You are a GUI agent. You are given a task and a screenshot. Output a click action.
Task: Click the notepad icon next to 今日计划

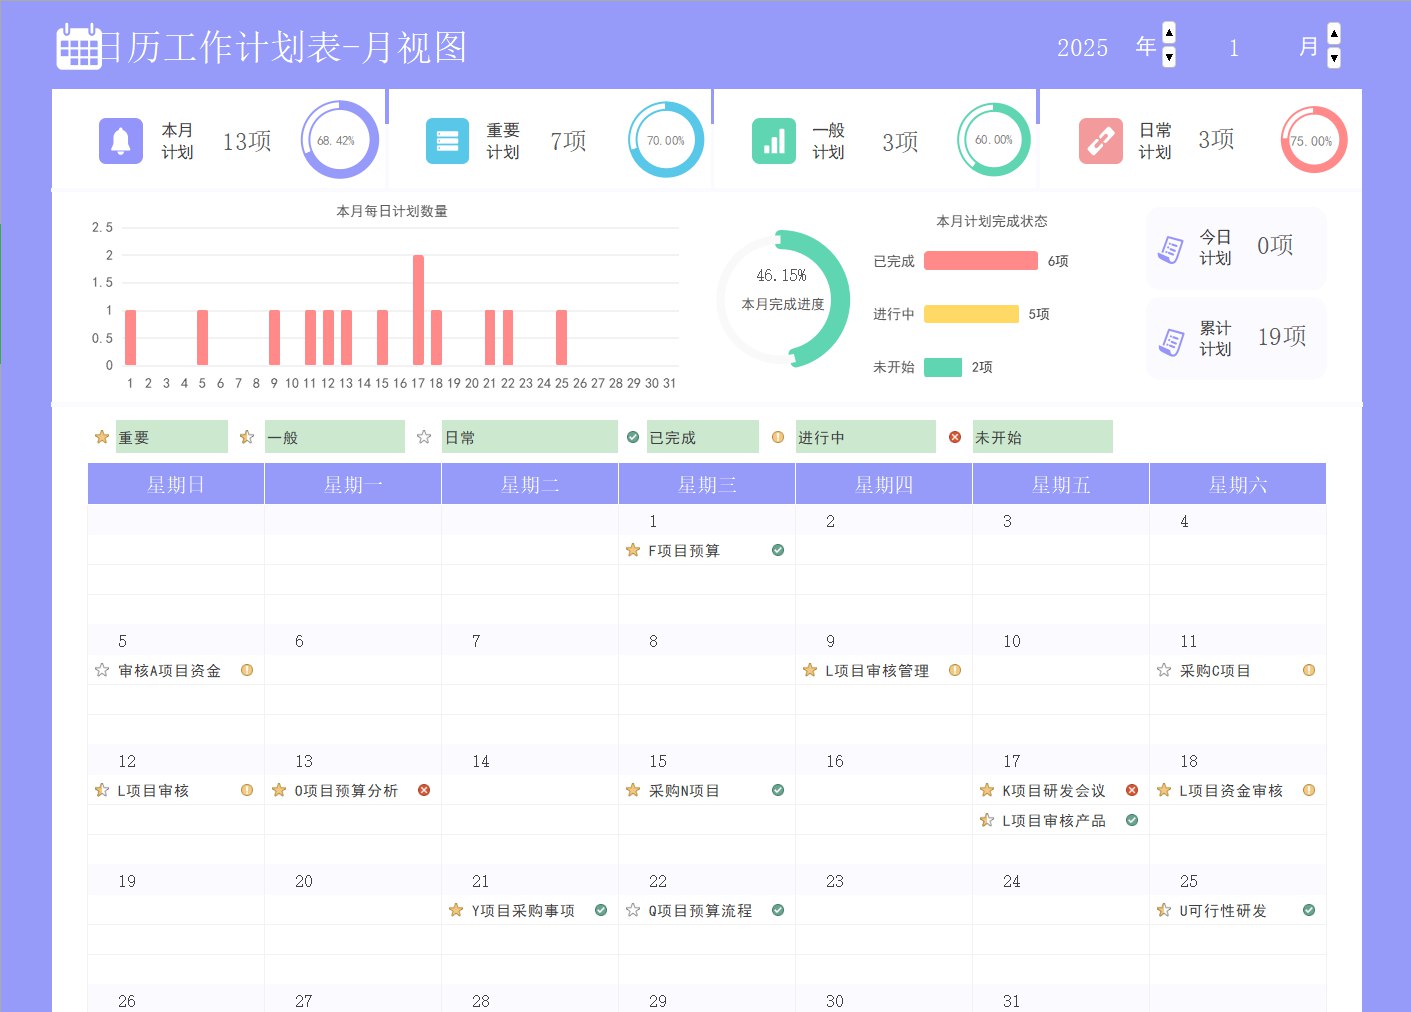1171,247
